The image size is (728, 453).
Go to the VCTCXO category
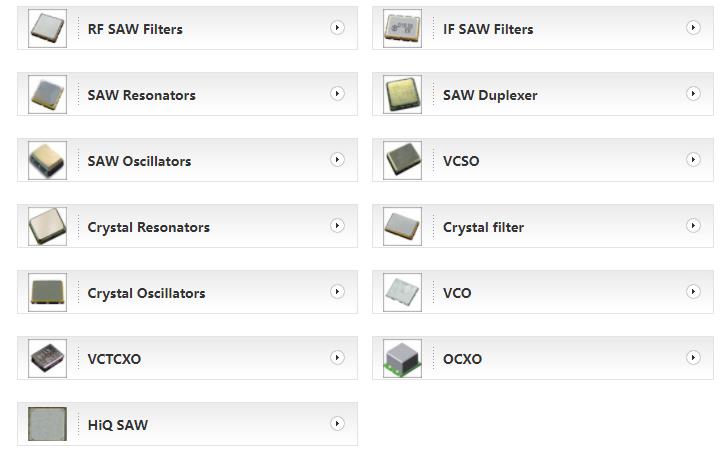[114, 359]
